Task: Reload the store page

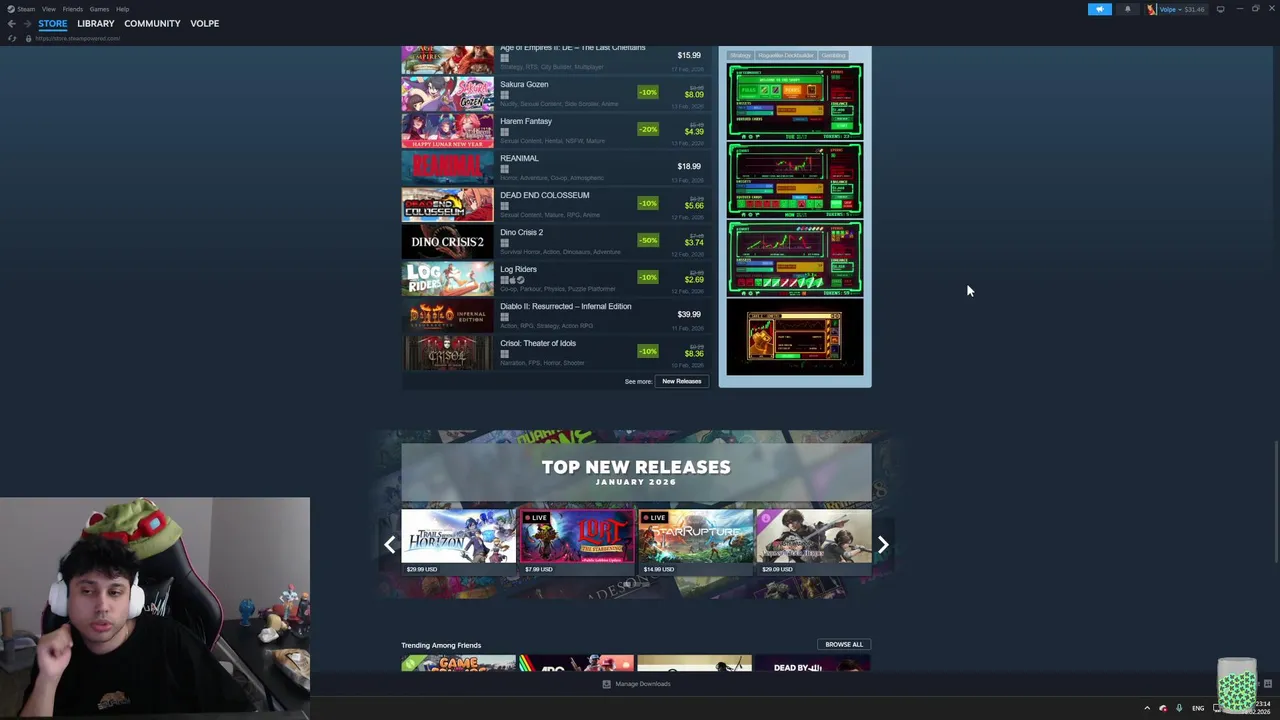Action: click(x=12, y=38)
